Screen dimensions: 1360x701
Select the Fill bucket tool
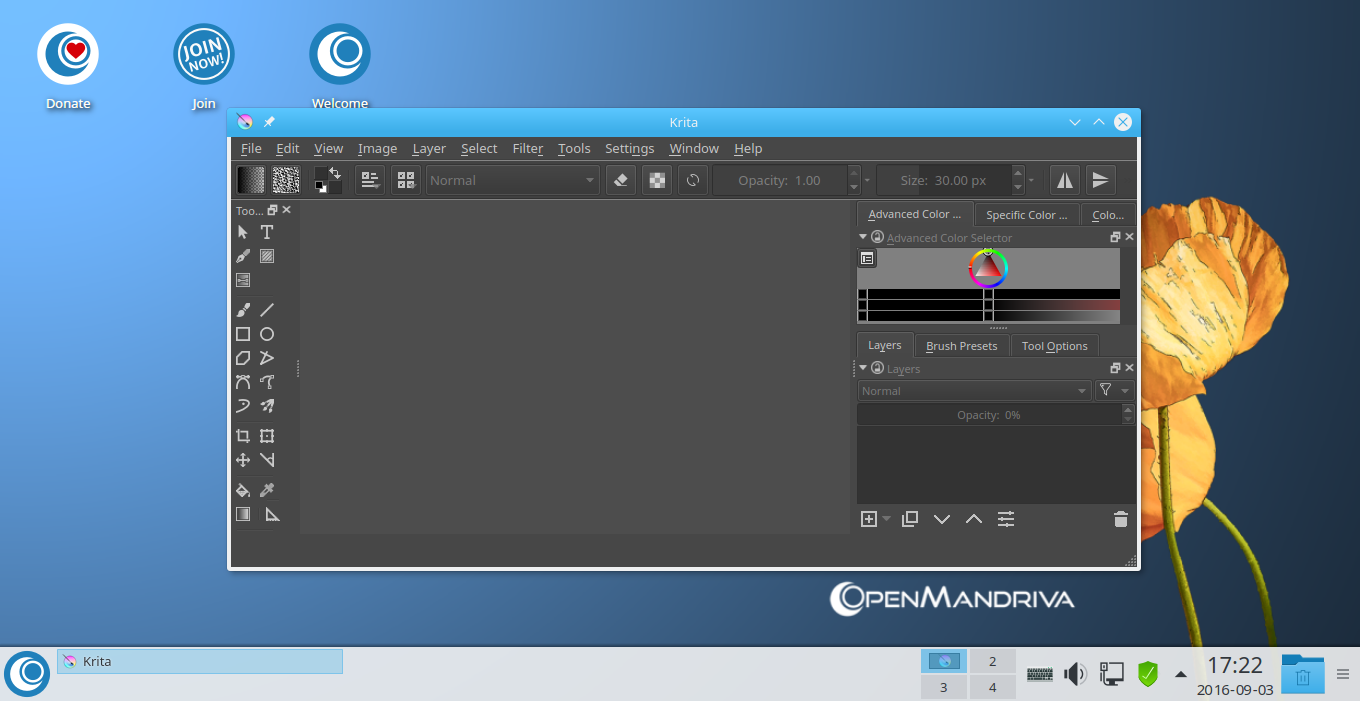243,490
